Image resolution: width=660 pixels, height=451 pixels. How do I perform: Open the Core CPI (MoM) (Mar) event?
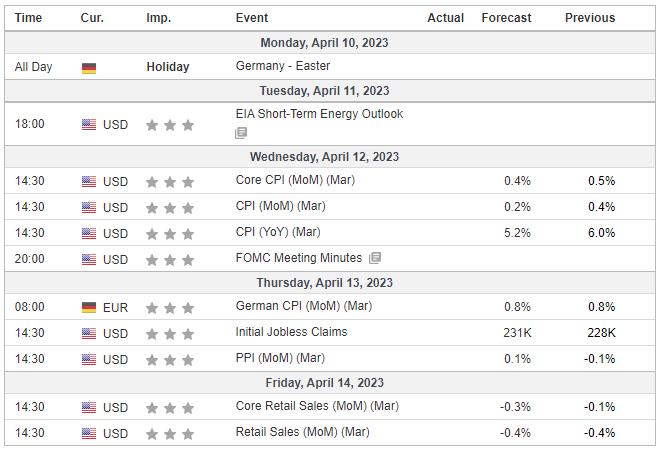[x=295, y=180]
